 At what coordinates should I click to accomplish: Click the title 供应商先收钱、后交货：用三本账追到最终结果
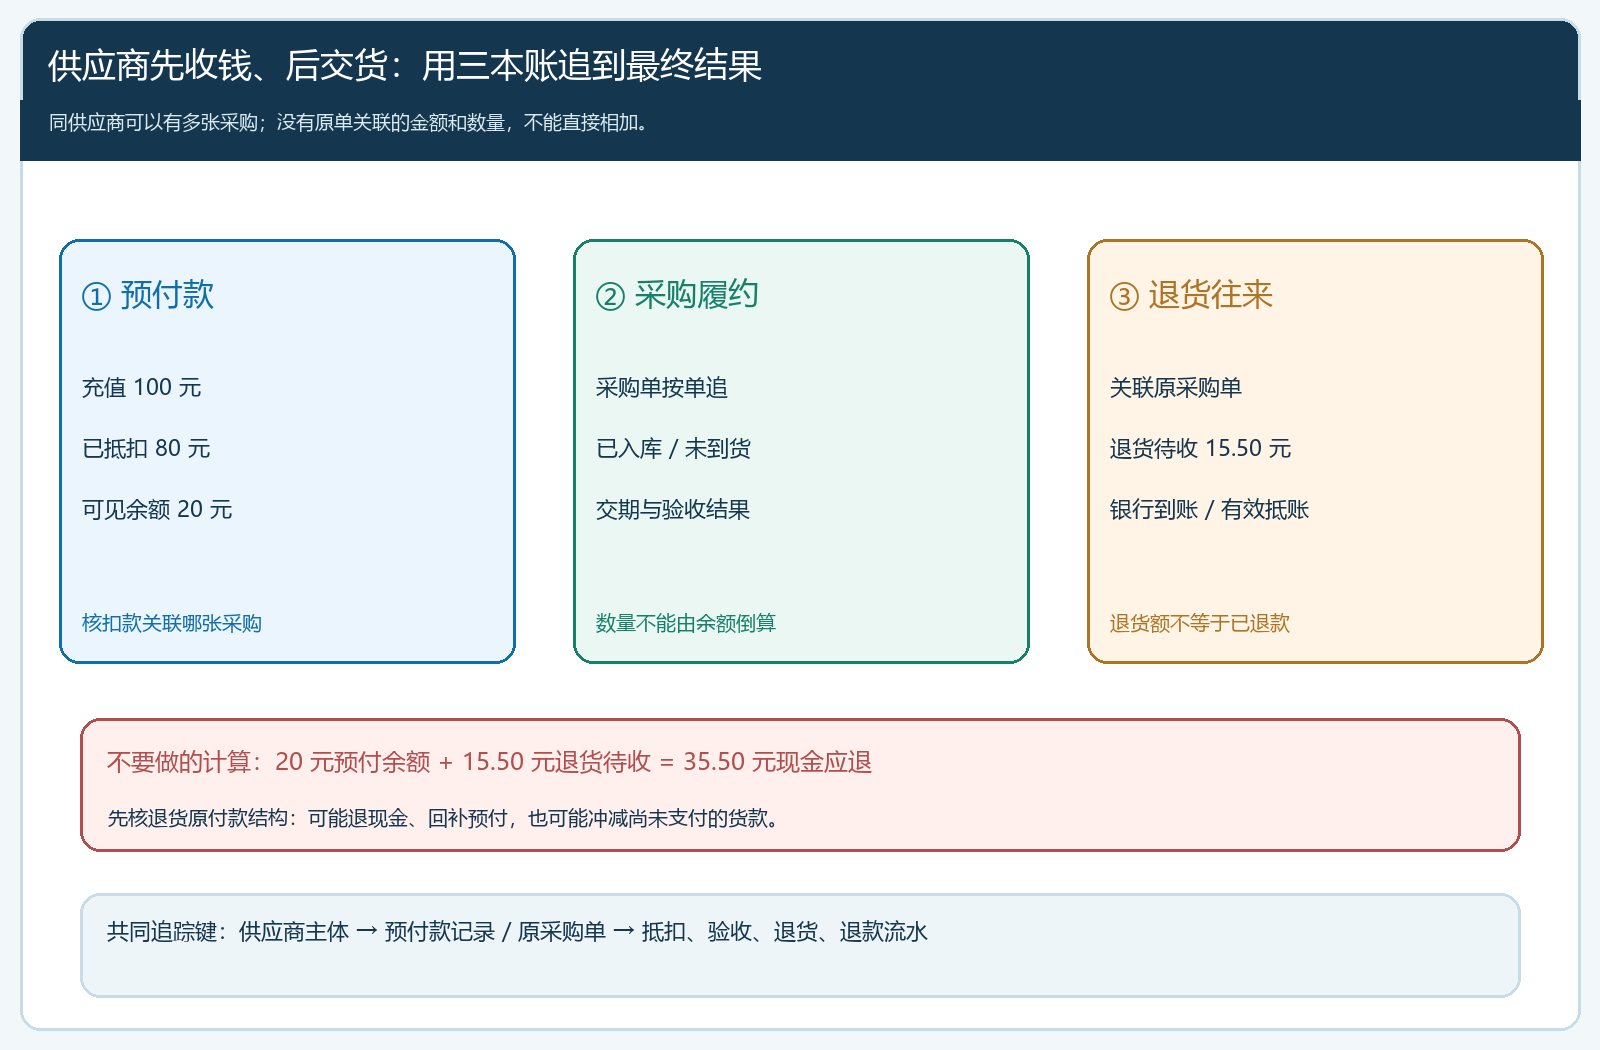tap(405, 66)
